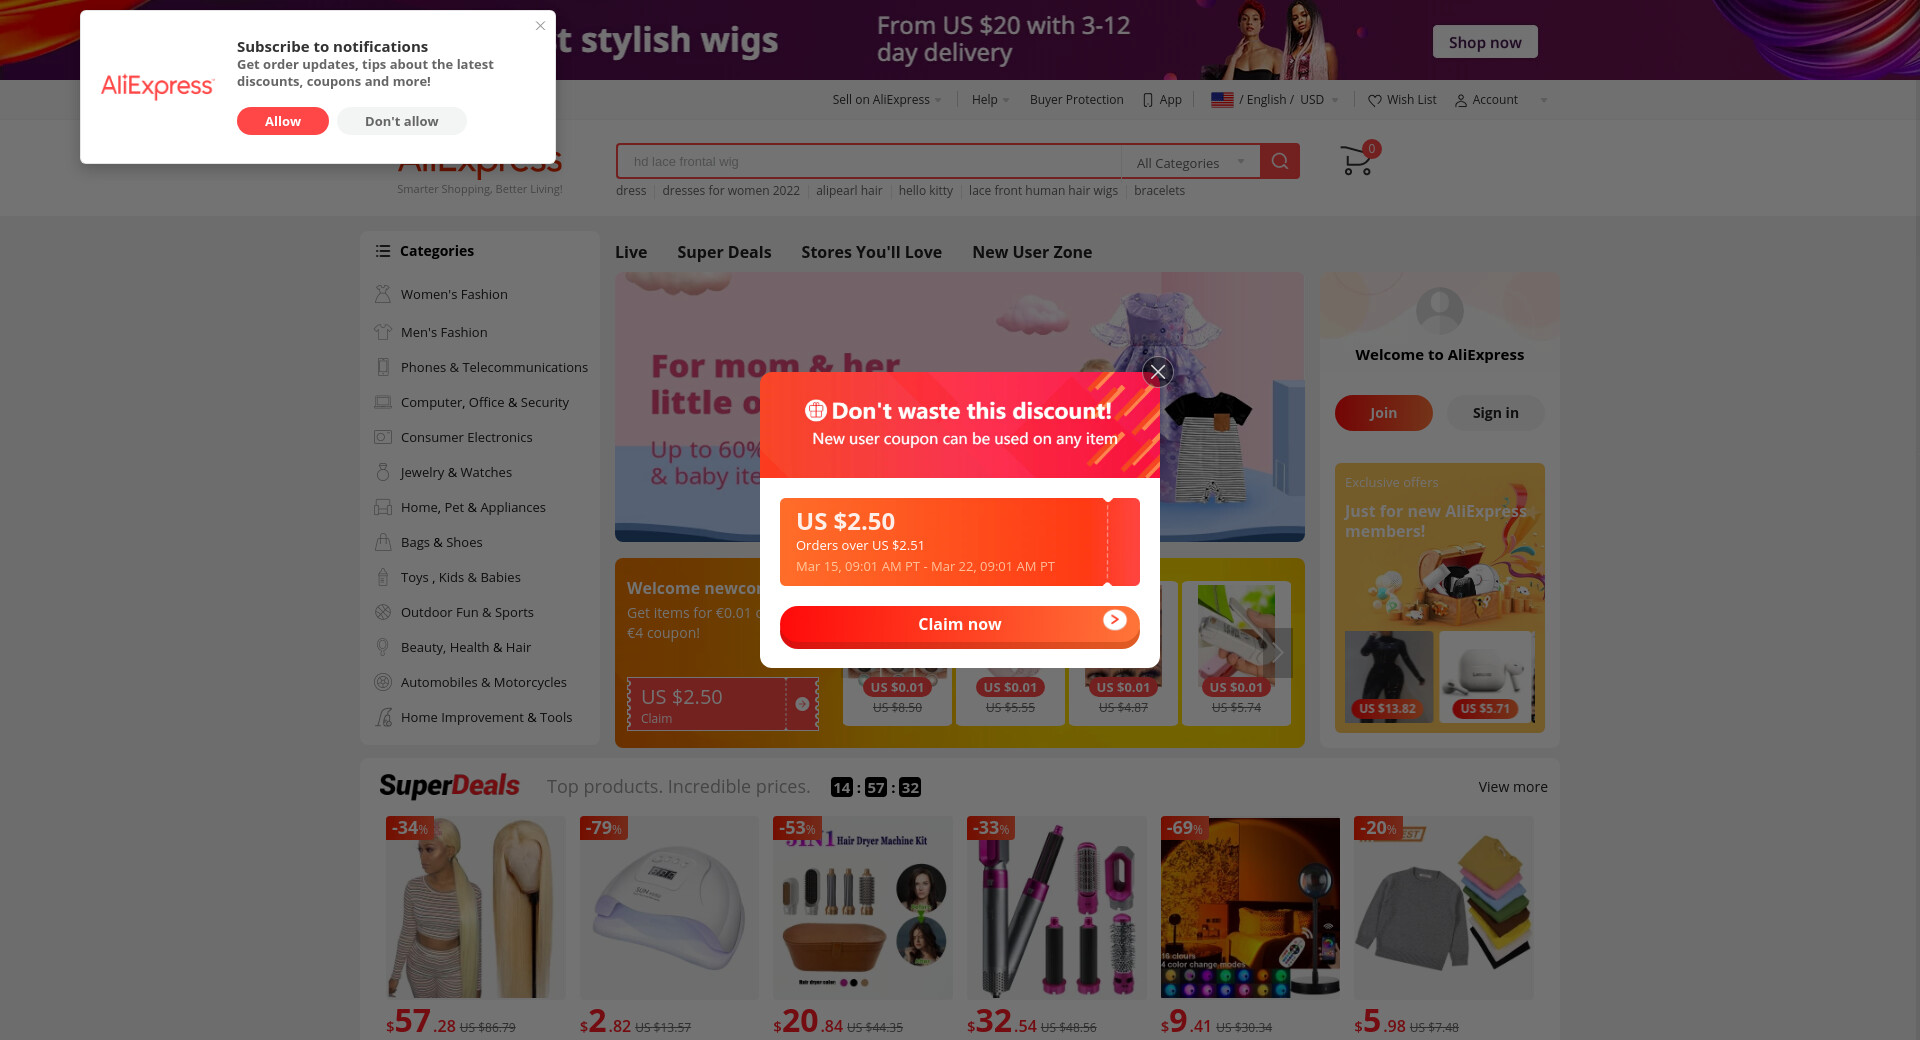
Task: Click the Account person icon
Action: point(1461,100)
